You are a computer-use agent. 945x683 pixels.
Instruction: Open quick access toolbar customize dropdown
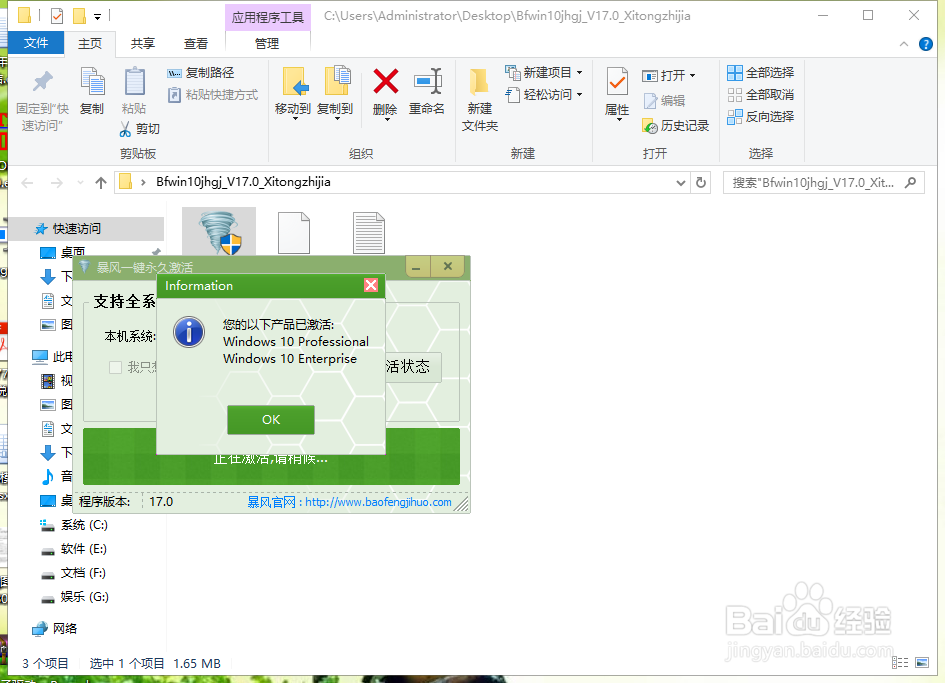tap(97, 16)
